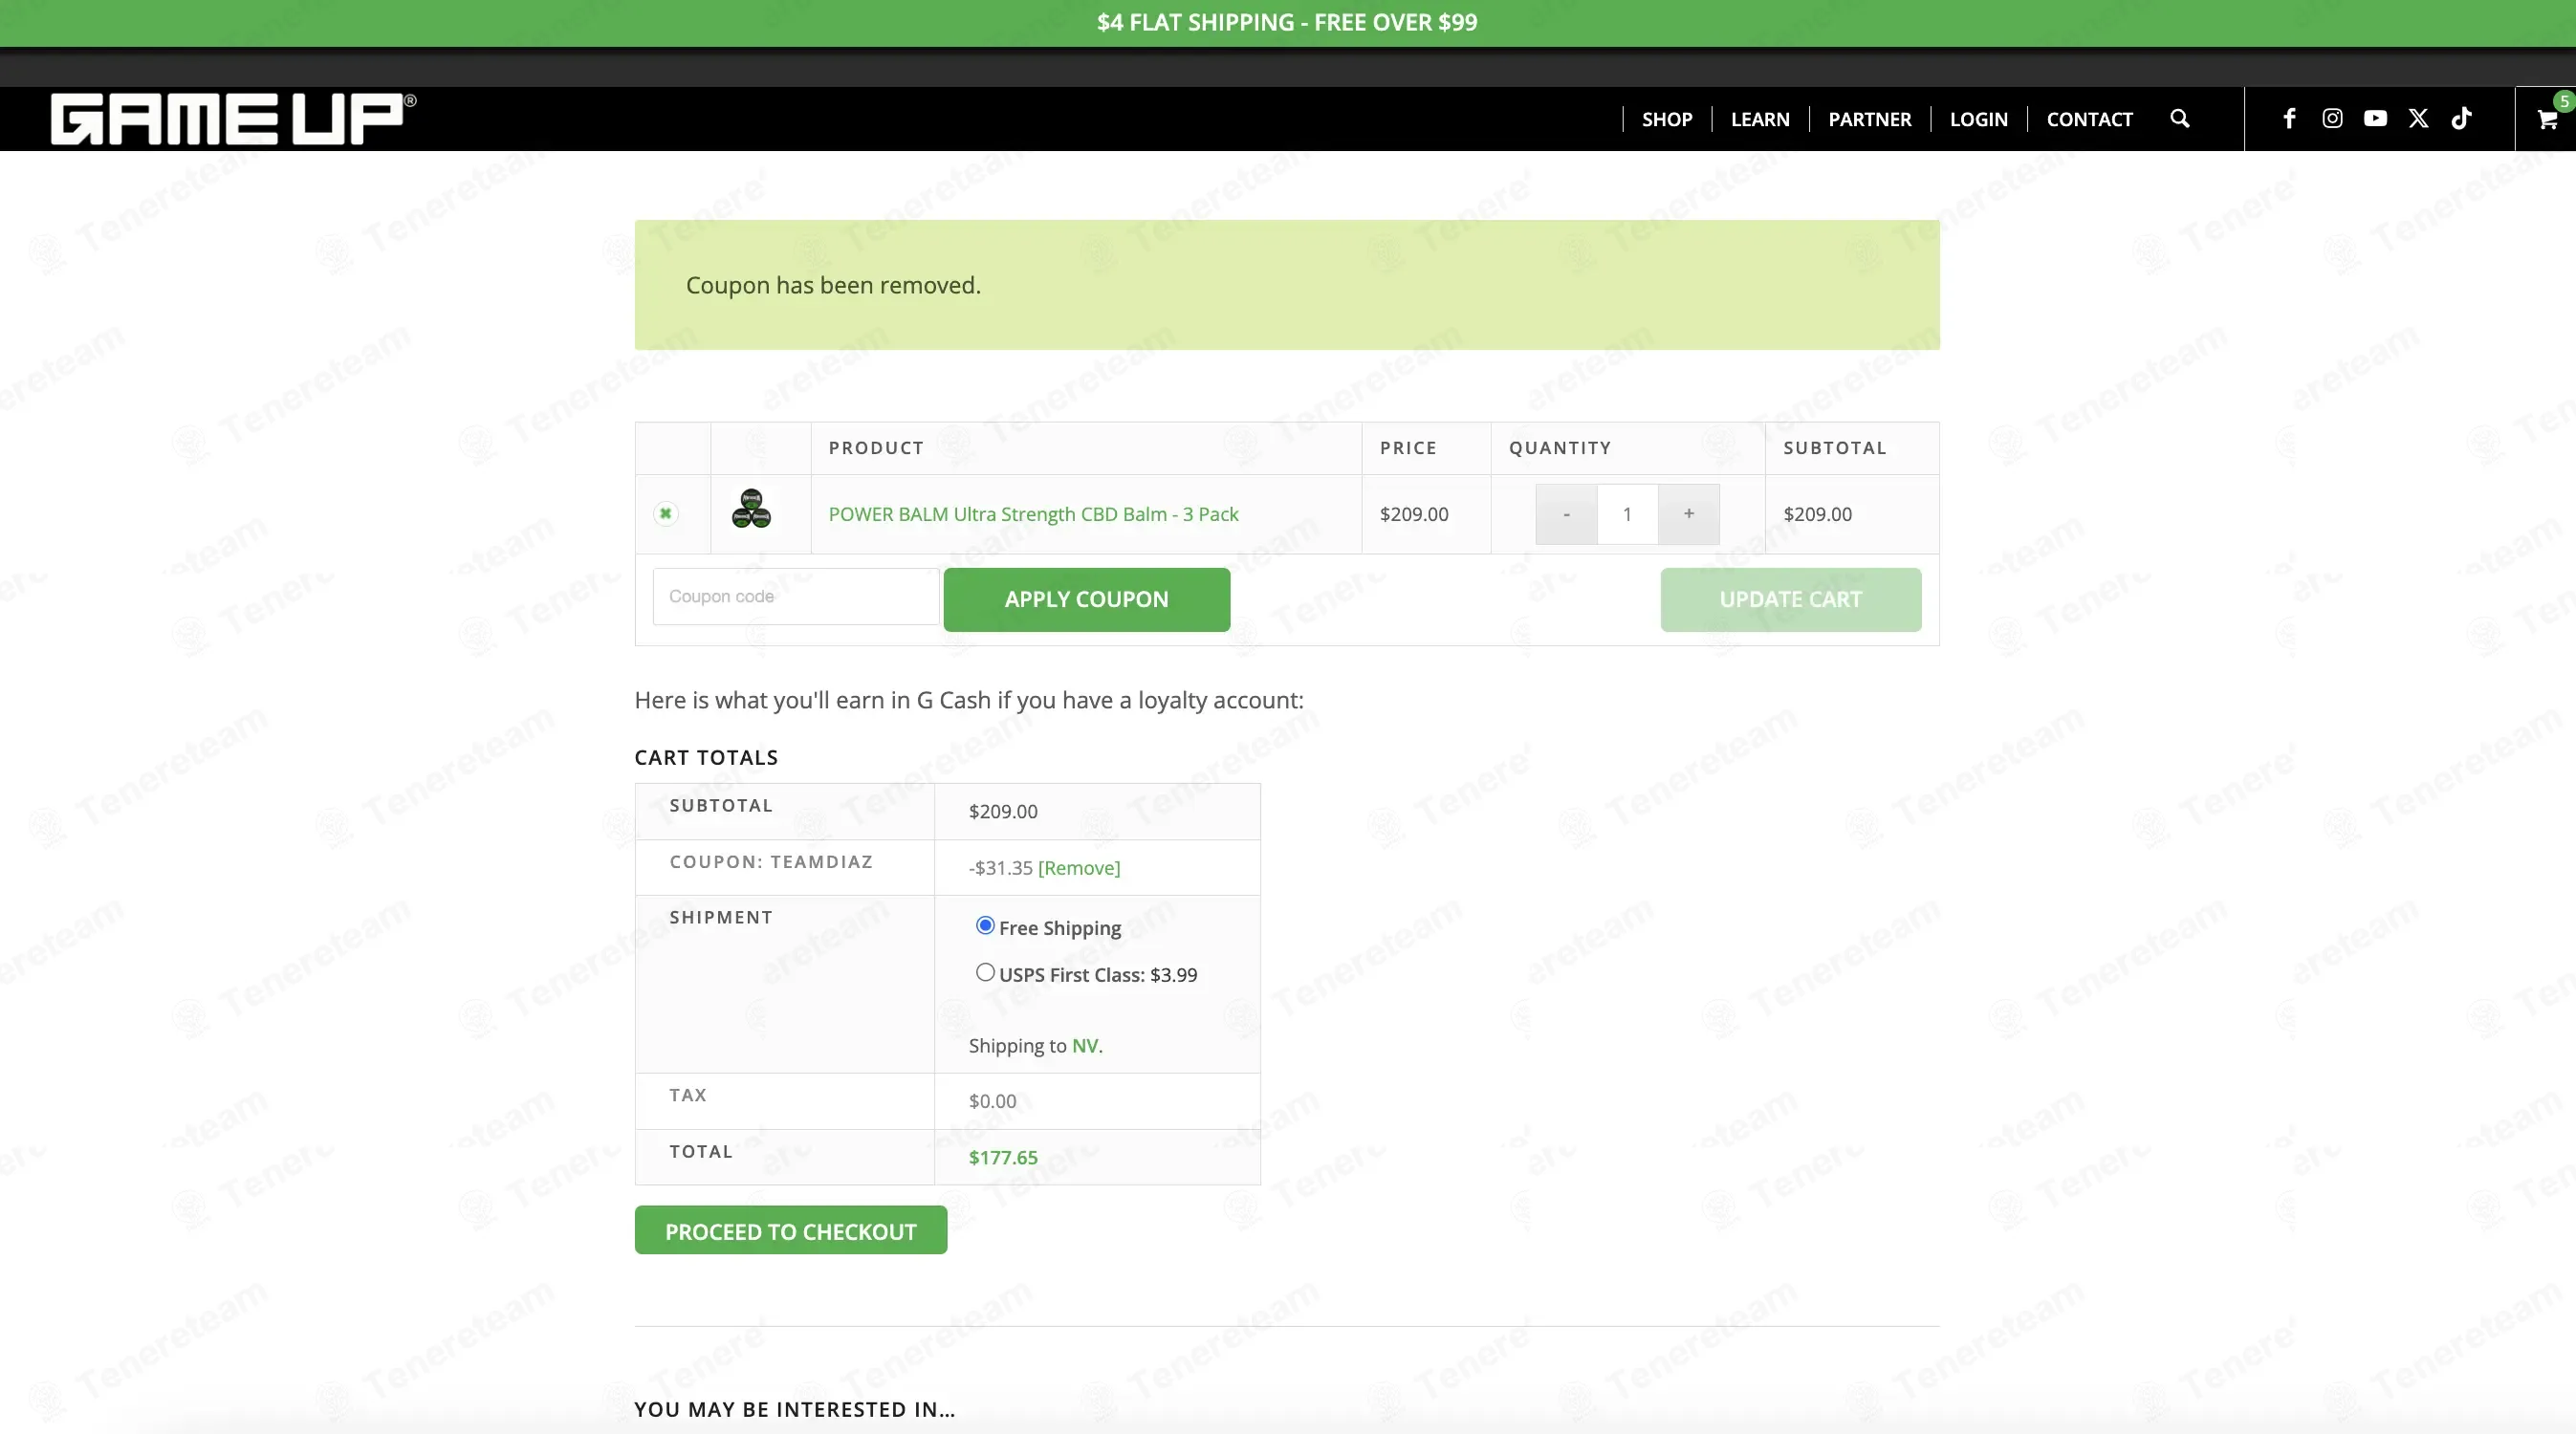The image size is (2576, 1434).
Task: Go to the GAME UP logo homepage
Action: click(233, 119)
